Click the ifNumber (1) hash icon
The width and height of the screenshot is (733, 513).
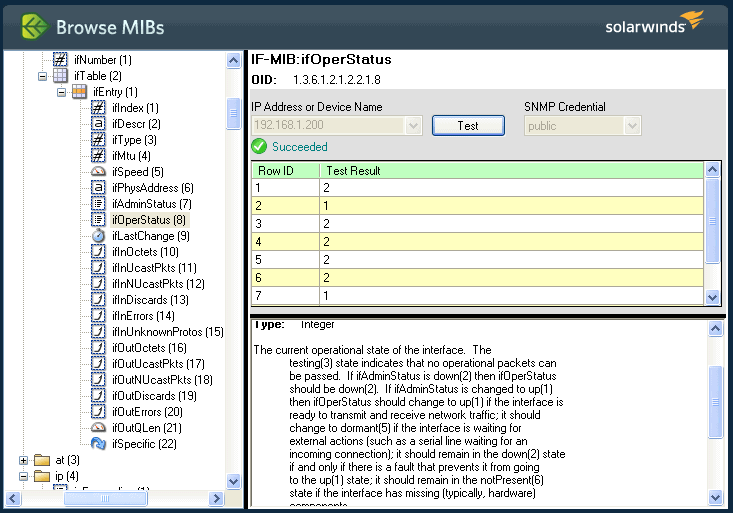coord(60,59)
